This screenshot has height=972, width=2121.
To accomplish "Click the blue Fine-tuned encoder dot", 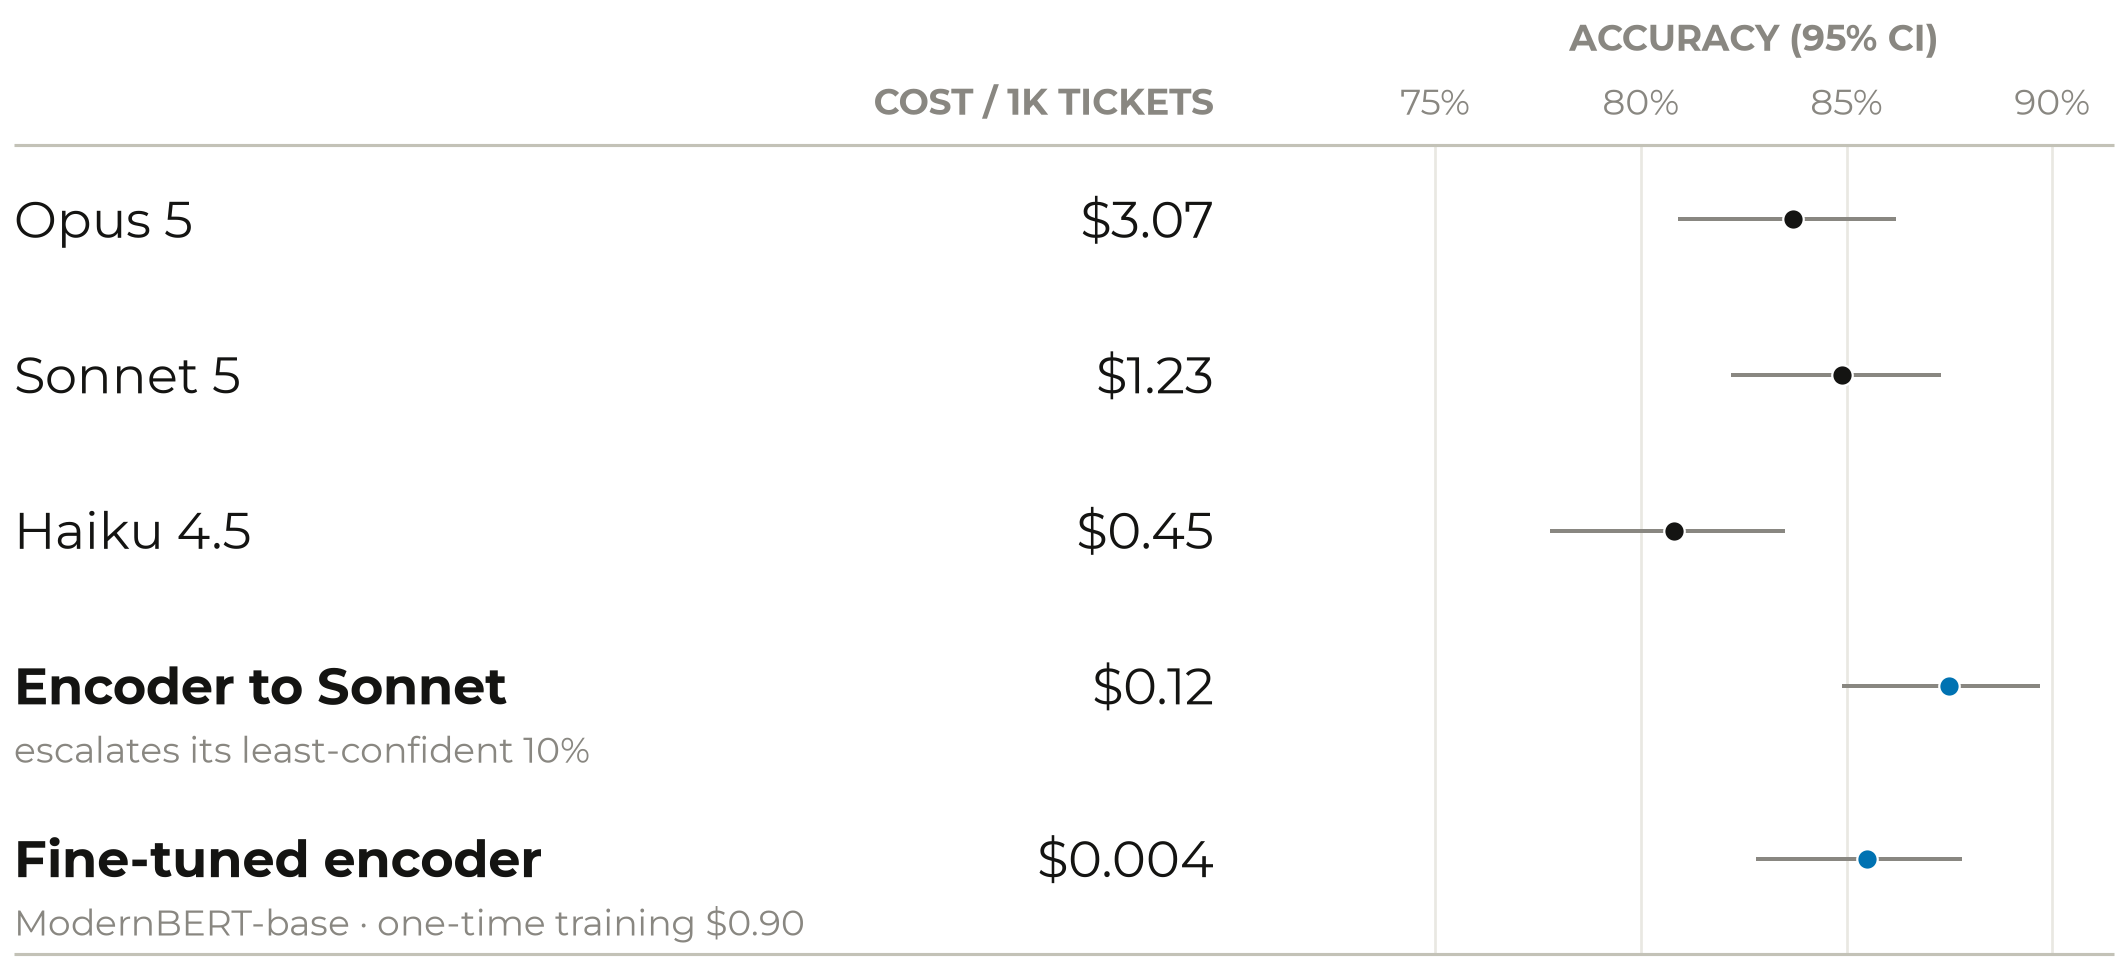I will (1867, 859).
